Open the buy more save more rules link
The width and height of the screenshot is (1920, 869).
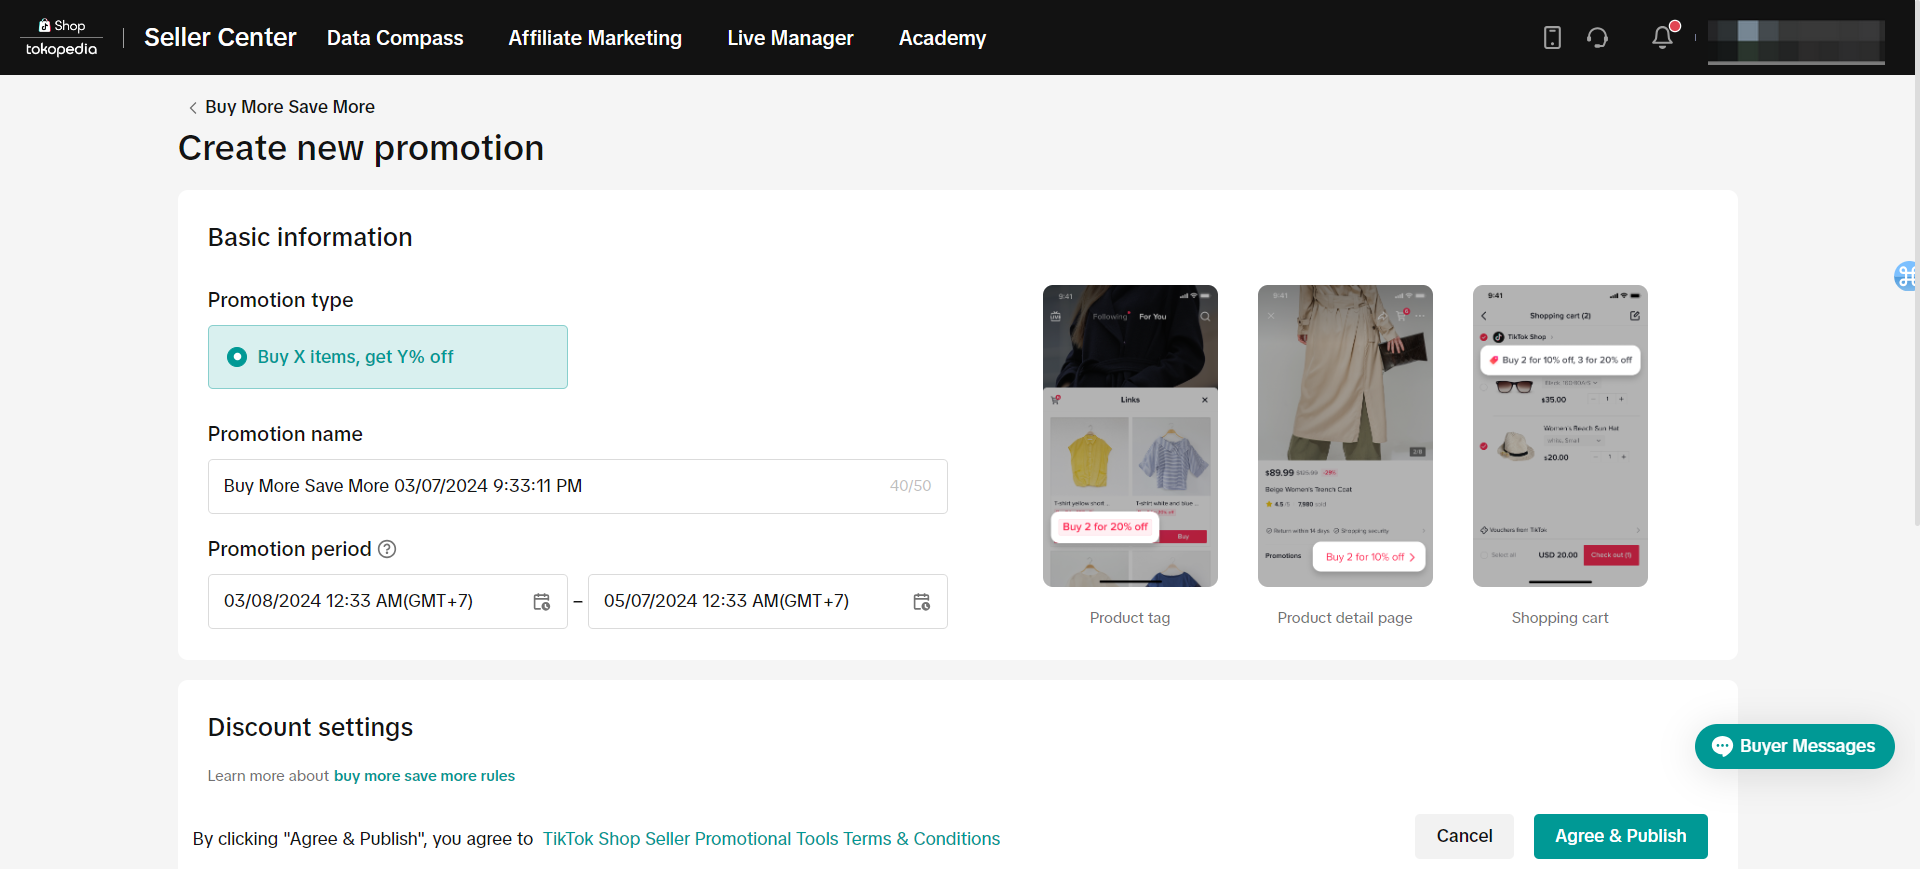click(424, 776)
